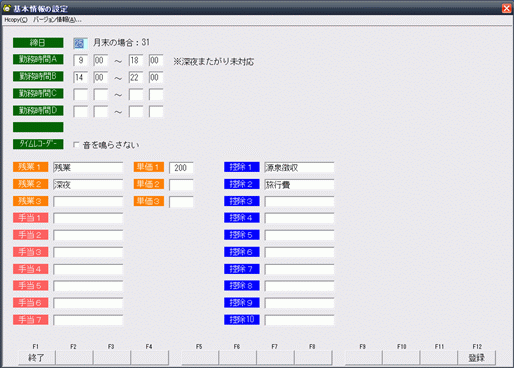Click the empty F5 function button
Viewport: 514px width, 368px height.
200,358
